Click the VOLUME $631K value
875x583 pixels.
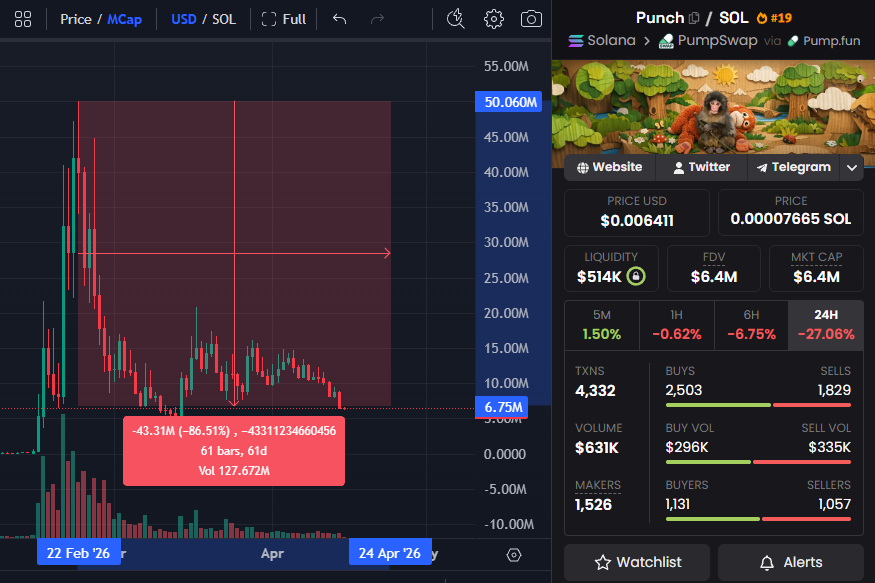pyautogui.click(x=597, y=447)
